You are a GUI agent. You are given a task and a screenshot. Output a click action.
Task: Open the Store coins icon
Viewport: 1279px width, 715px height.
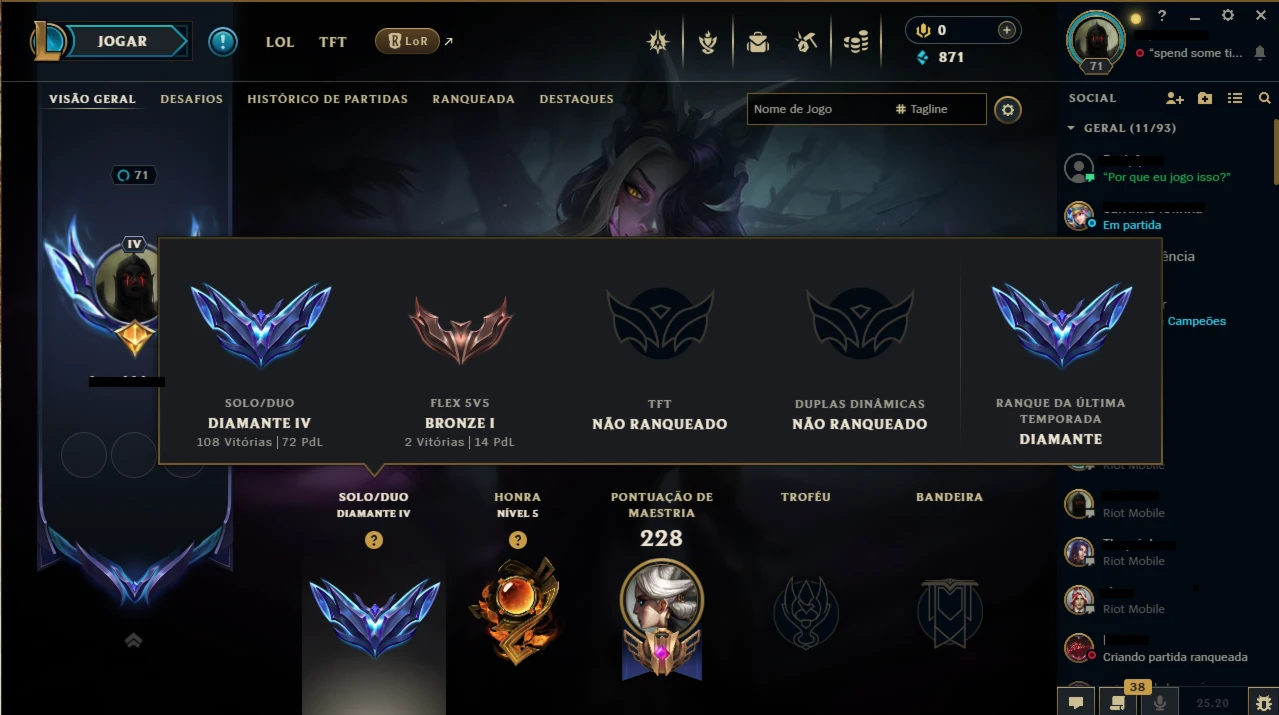point(855,42)
